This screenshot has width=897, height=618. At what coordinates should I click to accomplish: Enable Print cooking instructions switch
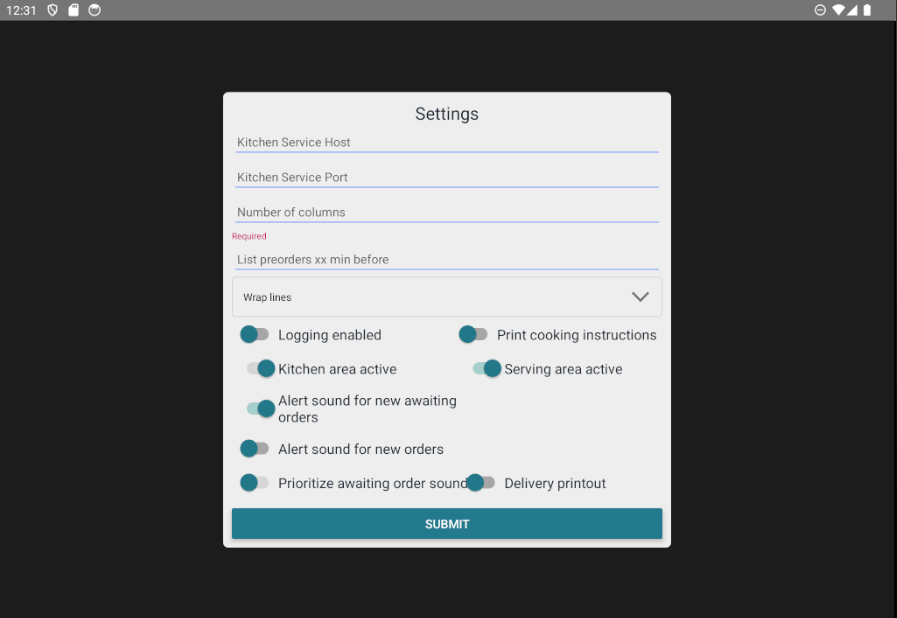tap(473, 335)
